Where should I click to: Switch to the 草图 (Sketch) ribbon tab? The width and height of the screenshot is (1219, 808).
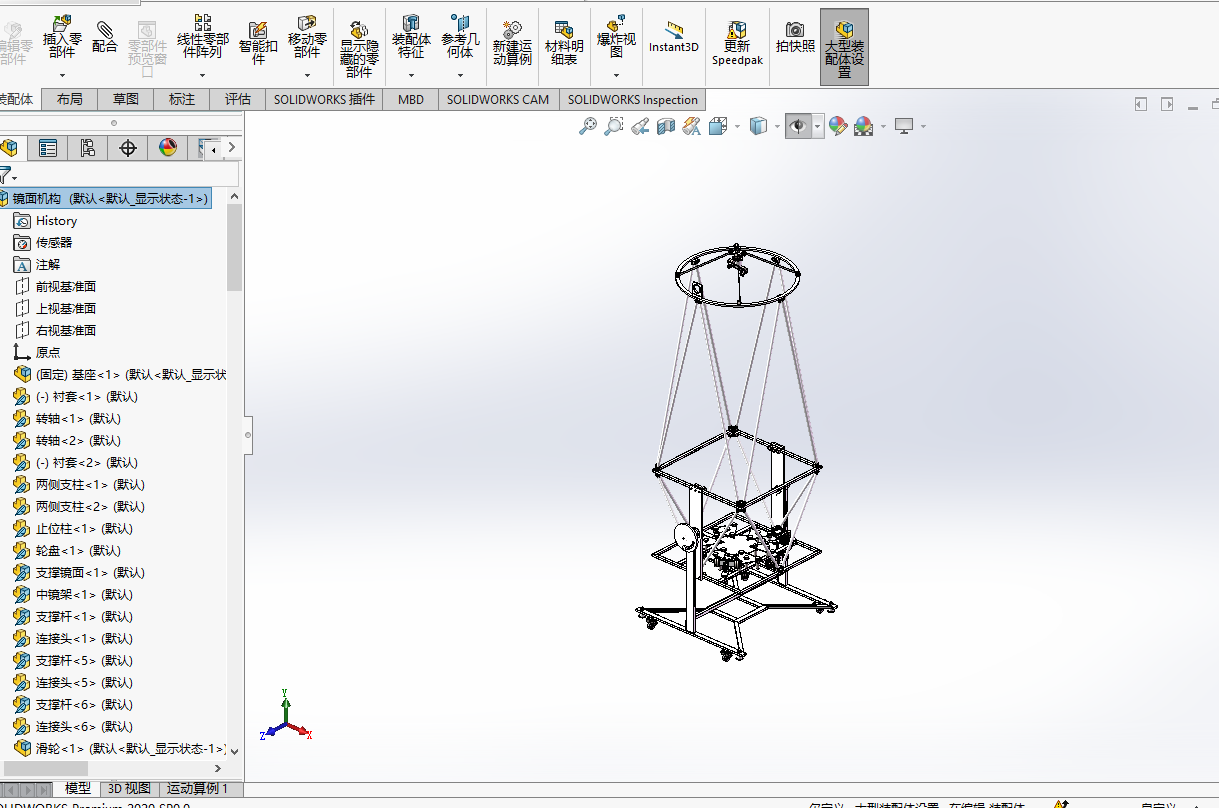click(126, 99)
